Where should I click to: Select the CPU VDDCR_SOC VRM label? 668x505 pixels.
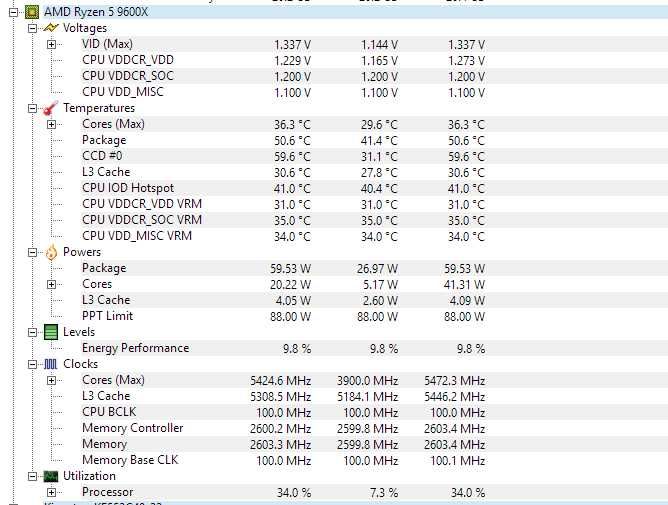(142, 220)
